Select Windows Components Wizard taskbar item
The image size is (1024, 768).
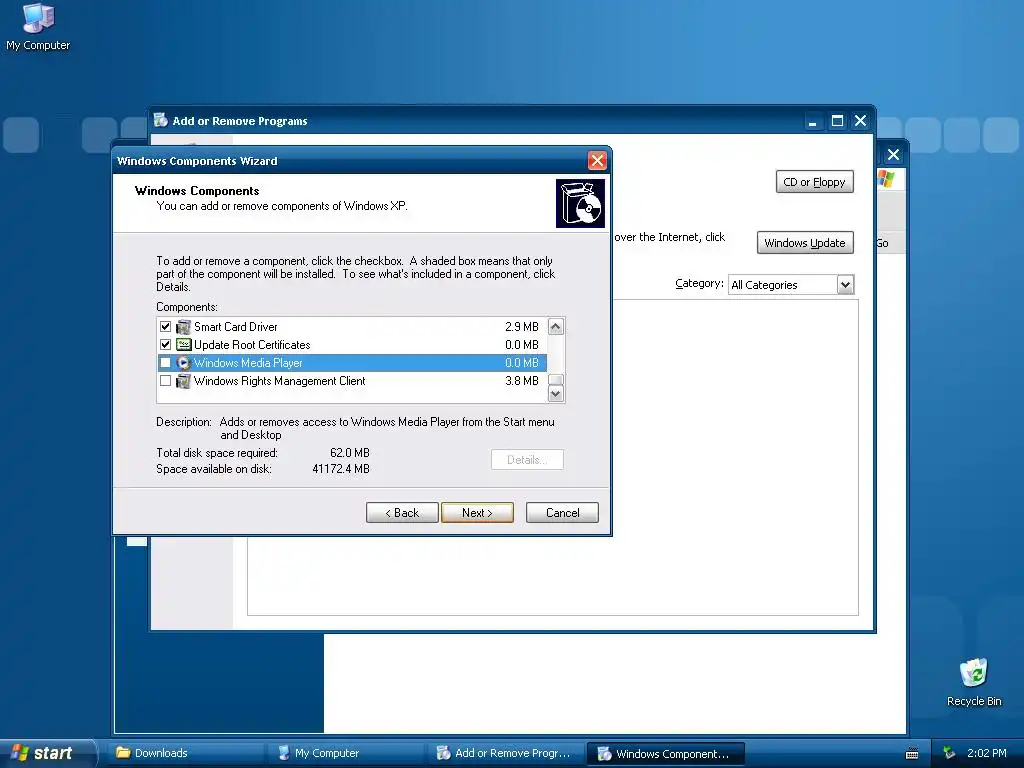(x=666, y=753)
